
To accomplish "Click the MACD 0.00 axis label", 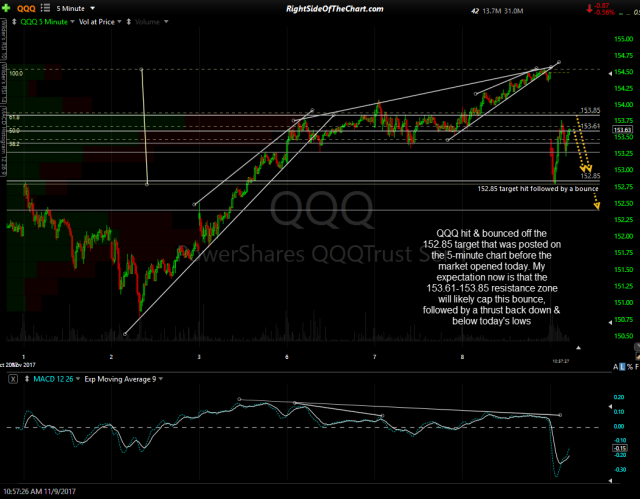I will (x=619, y=426).
